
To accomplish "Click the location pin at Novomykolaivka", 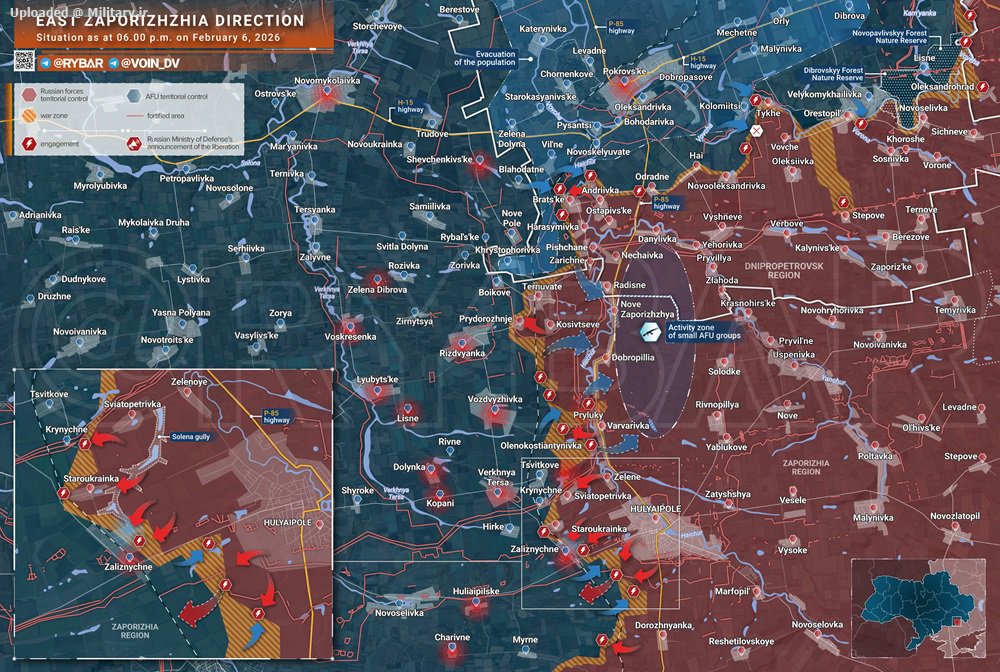I will click(x=327, y=92).
